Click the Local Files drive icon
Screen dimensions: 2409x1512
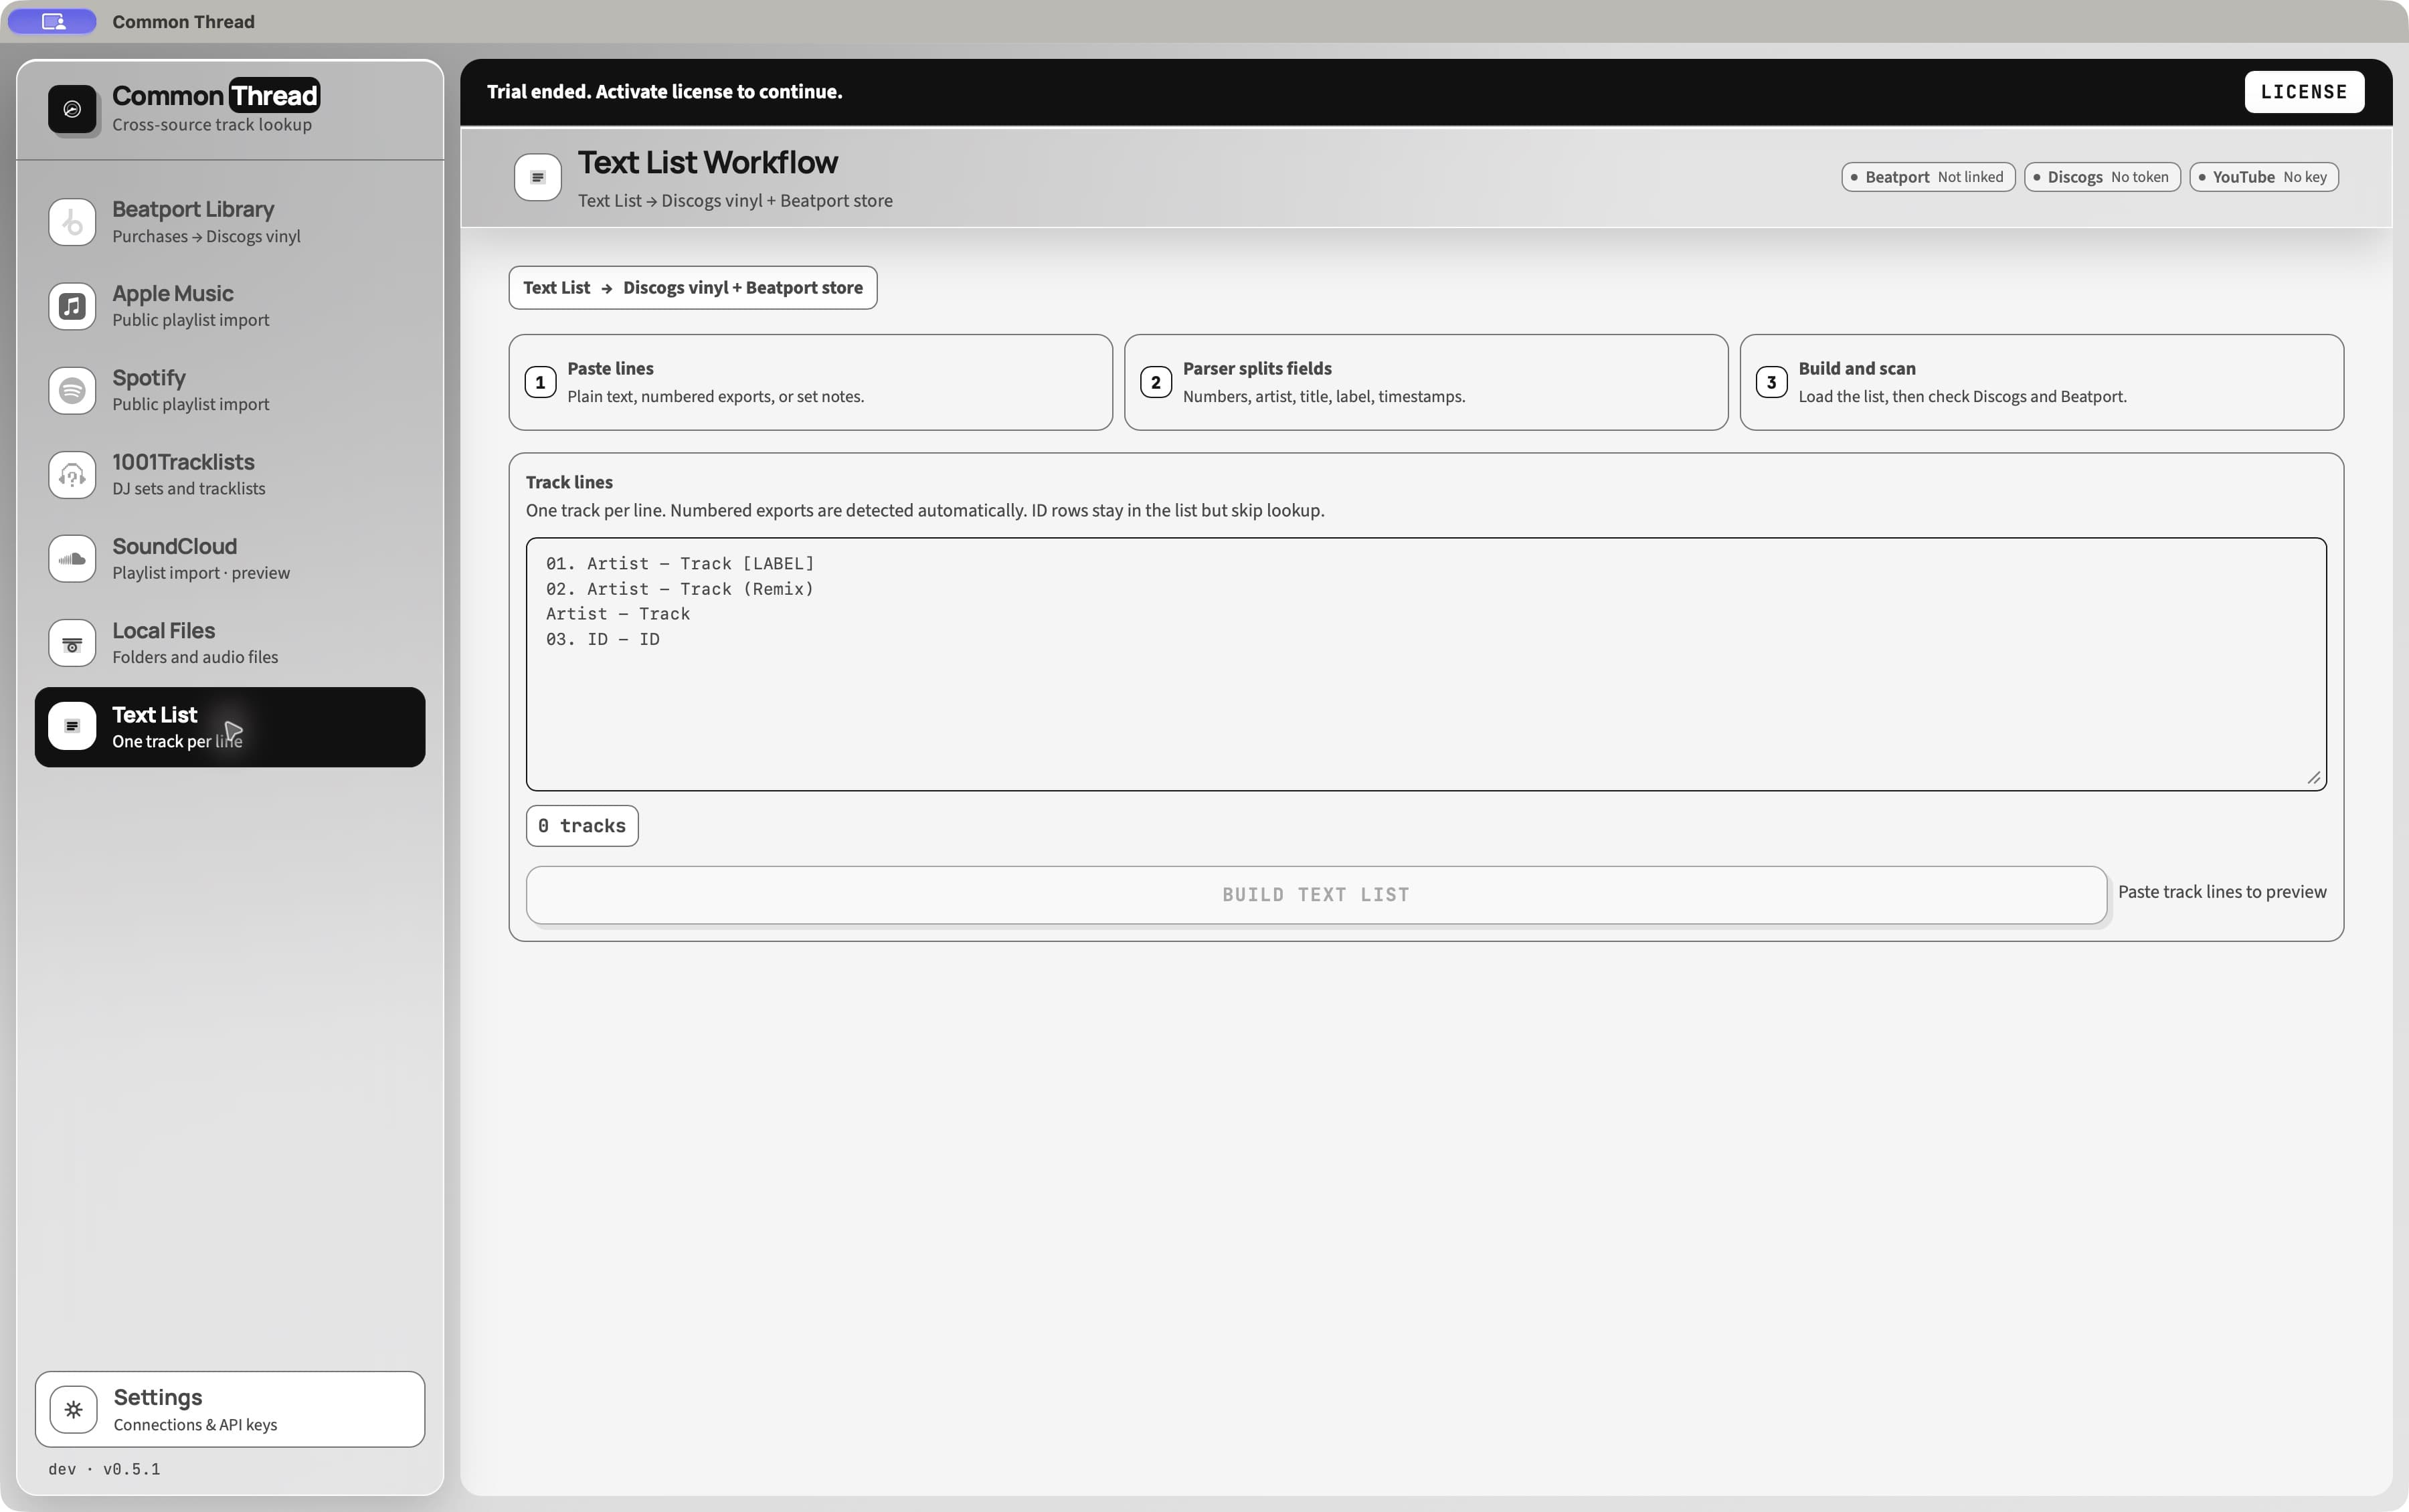pyautogui.click(x=72, y=643)
